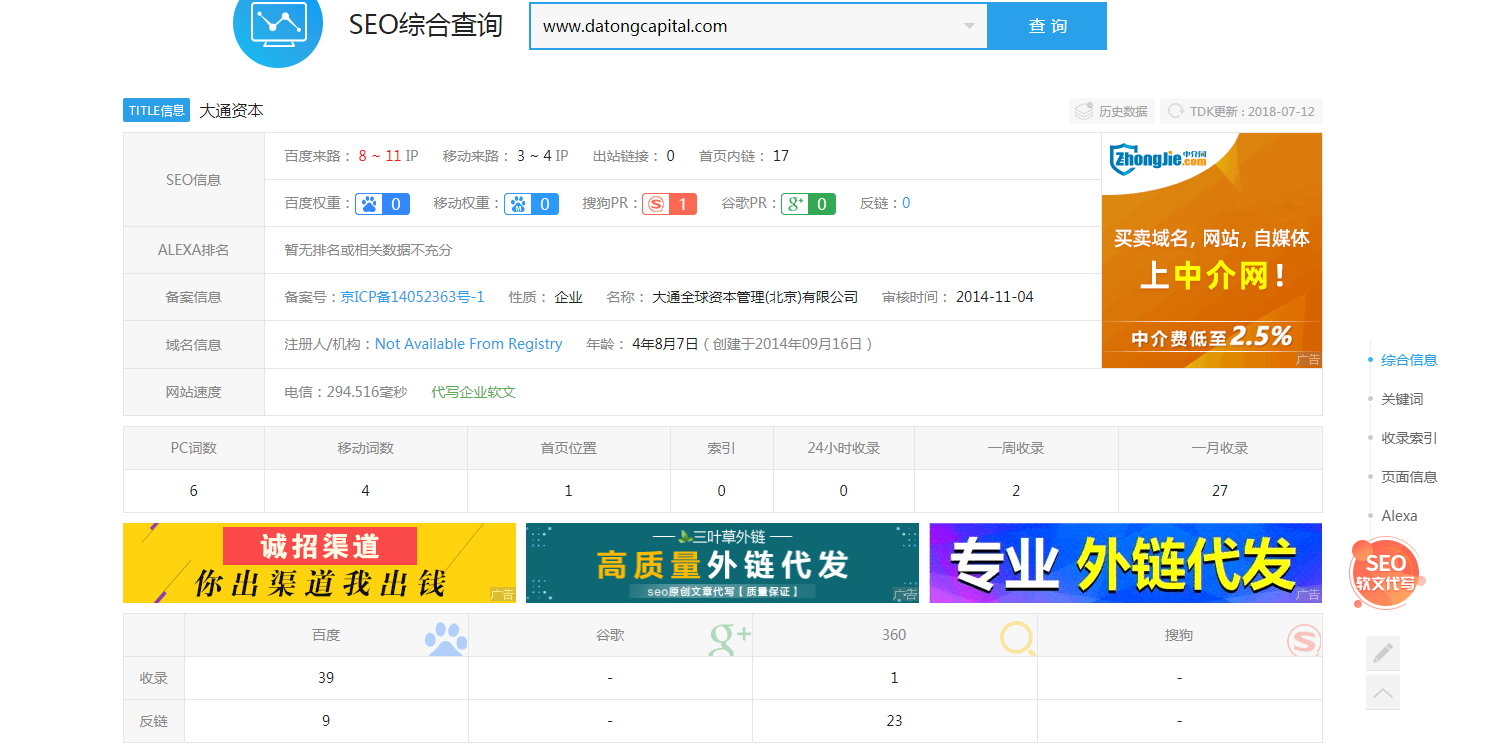Open 历史数据 history data button
The image size is (1494, 755).
click(x=1112, y=111)
